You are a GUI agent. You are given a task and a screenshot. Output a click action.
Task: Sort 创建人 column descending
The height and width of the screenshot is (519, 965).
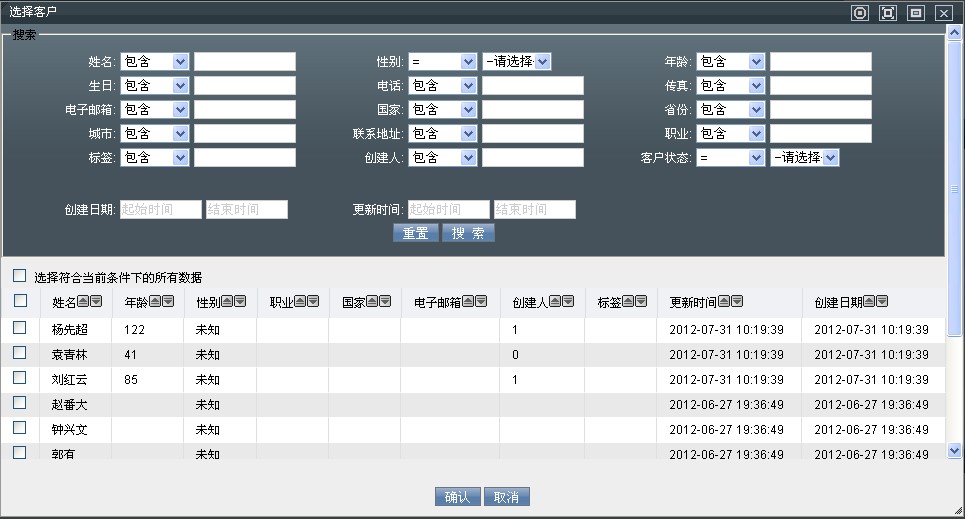click(x=568, y=302)
